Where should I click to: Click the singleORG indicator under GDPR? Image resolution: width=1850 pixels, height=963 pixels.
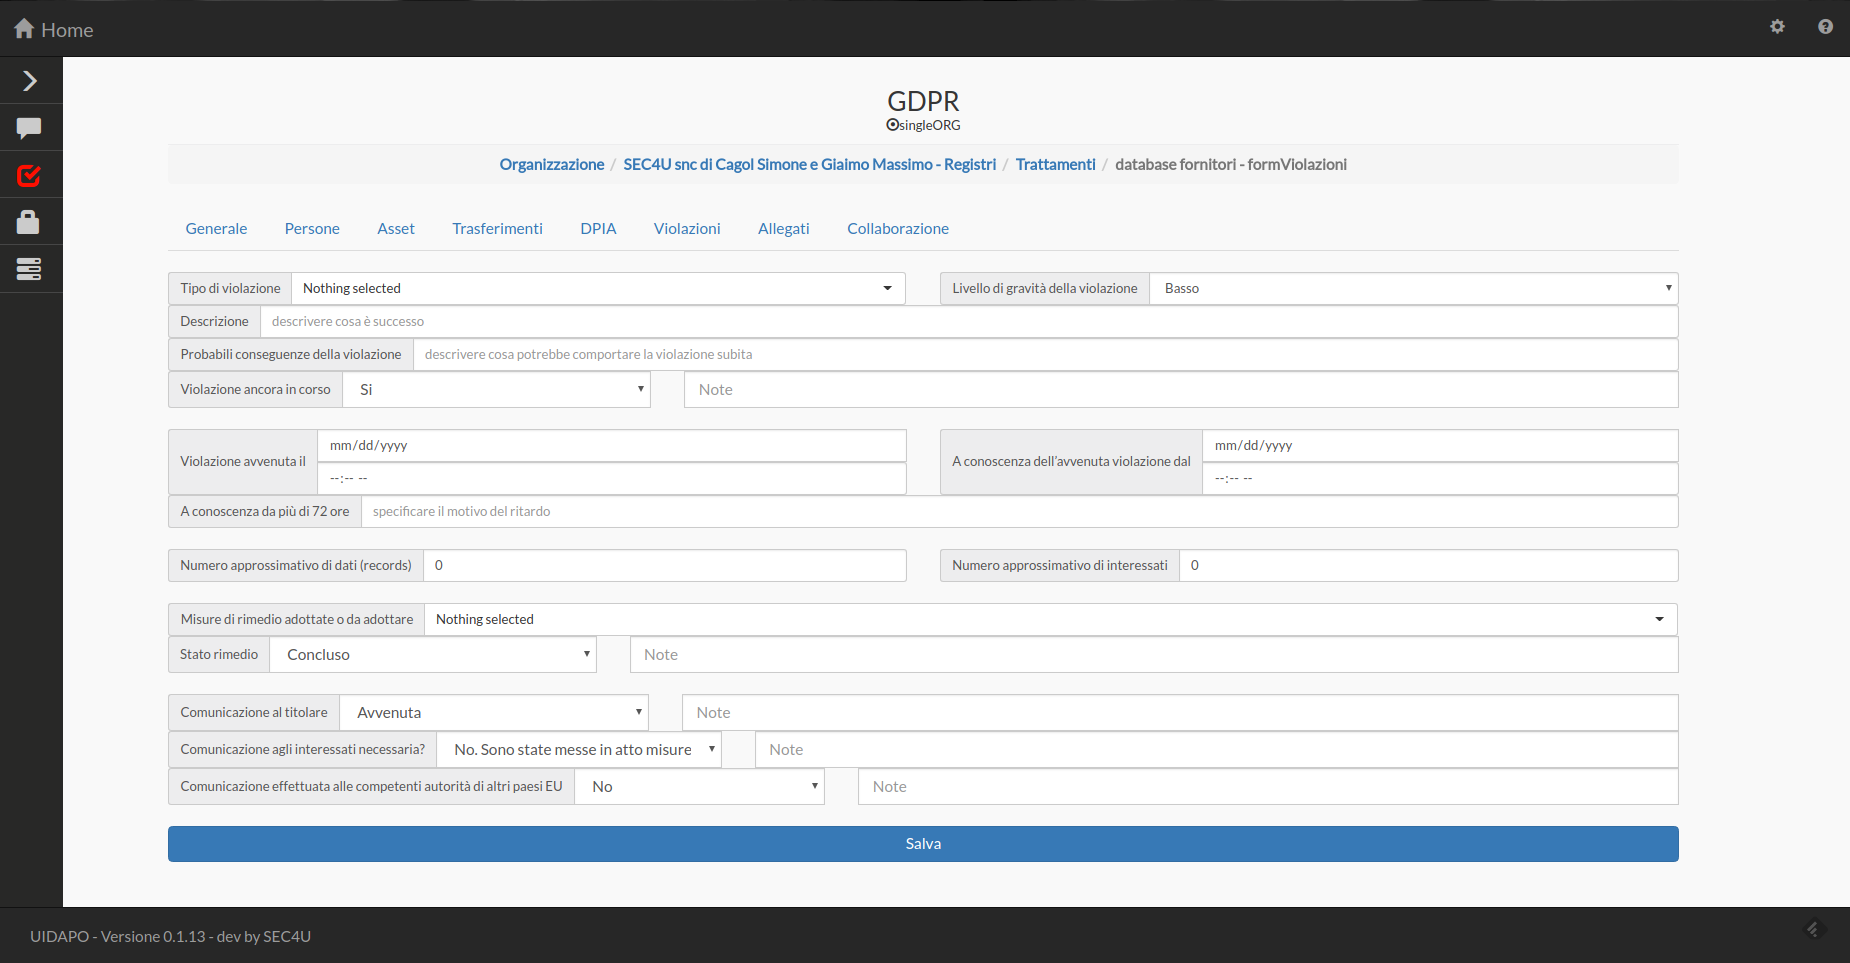pos(923,125)
